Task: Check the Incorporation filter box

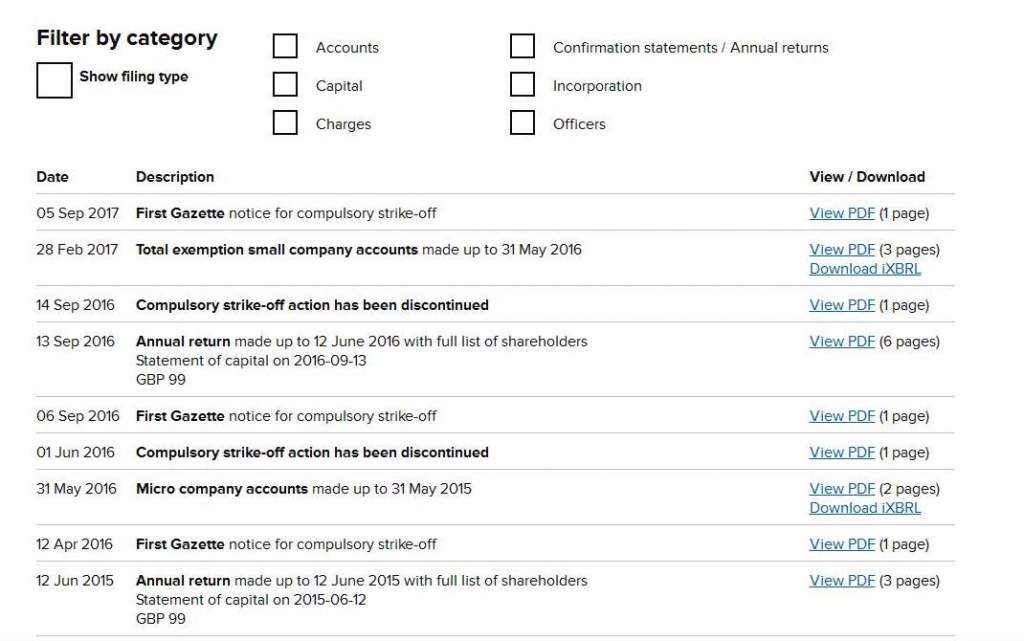Action: click(x=522, y=85)
